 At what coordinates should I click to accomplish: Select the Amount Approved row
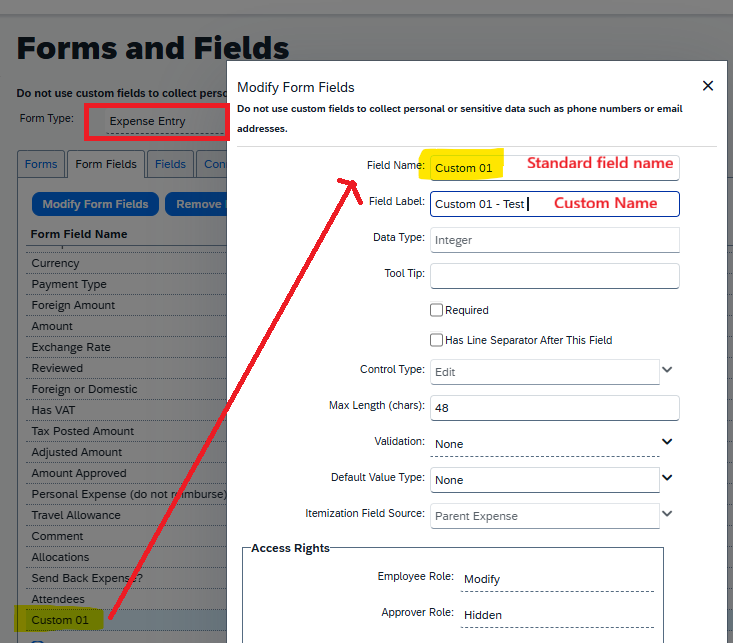click(x=126, y=473)
